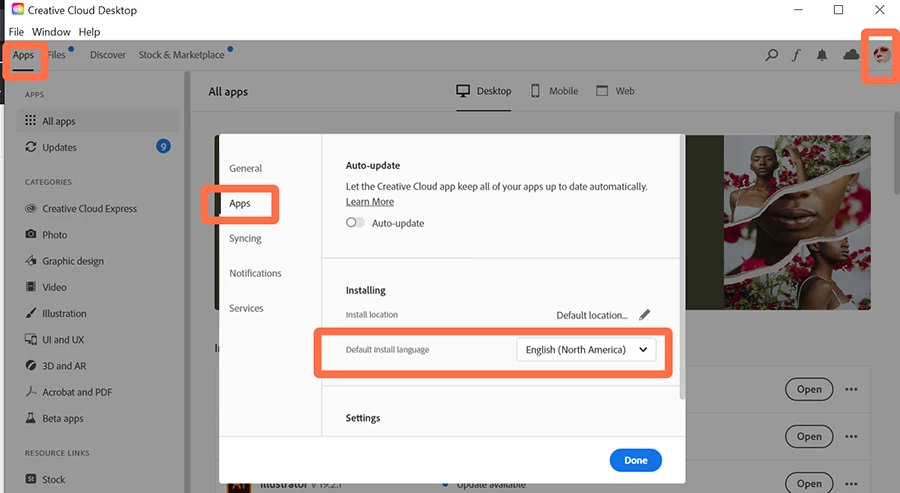Screen dimensions: 900x493
Task: Open the File menu
Action: pos(16,32)
